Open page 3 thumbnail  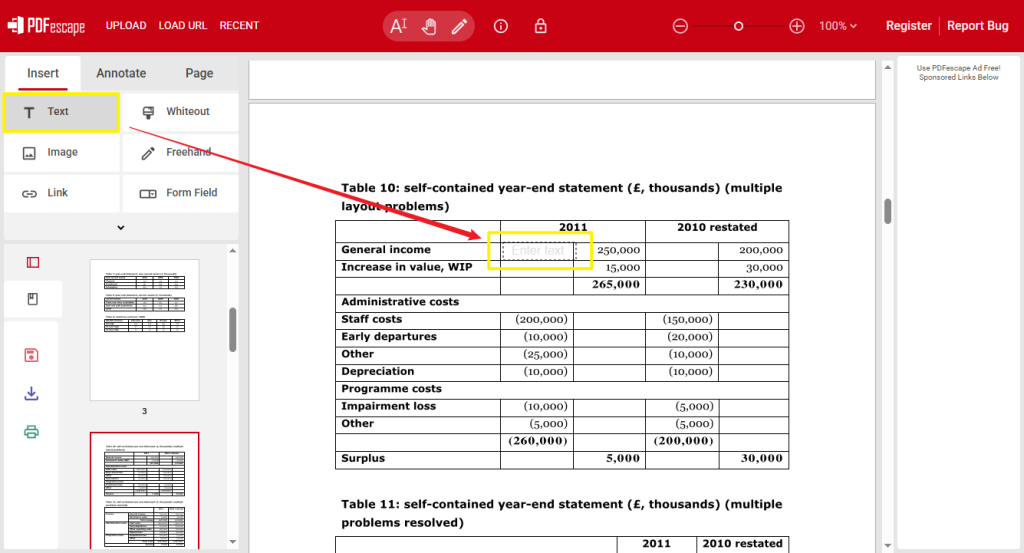(144, 330)
